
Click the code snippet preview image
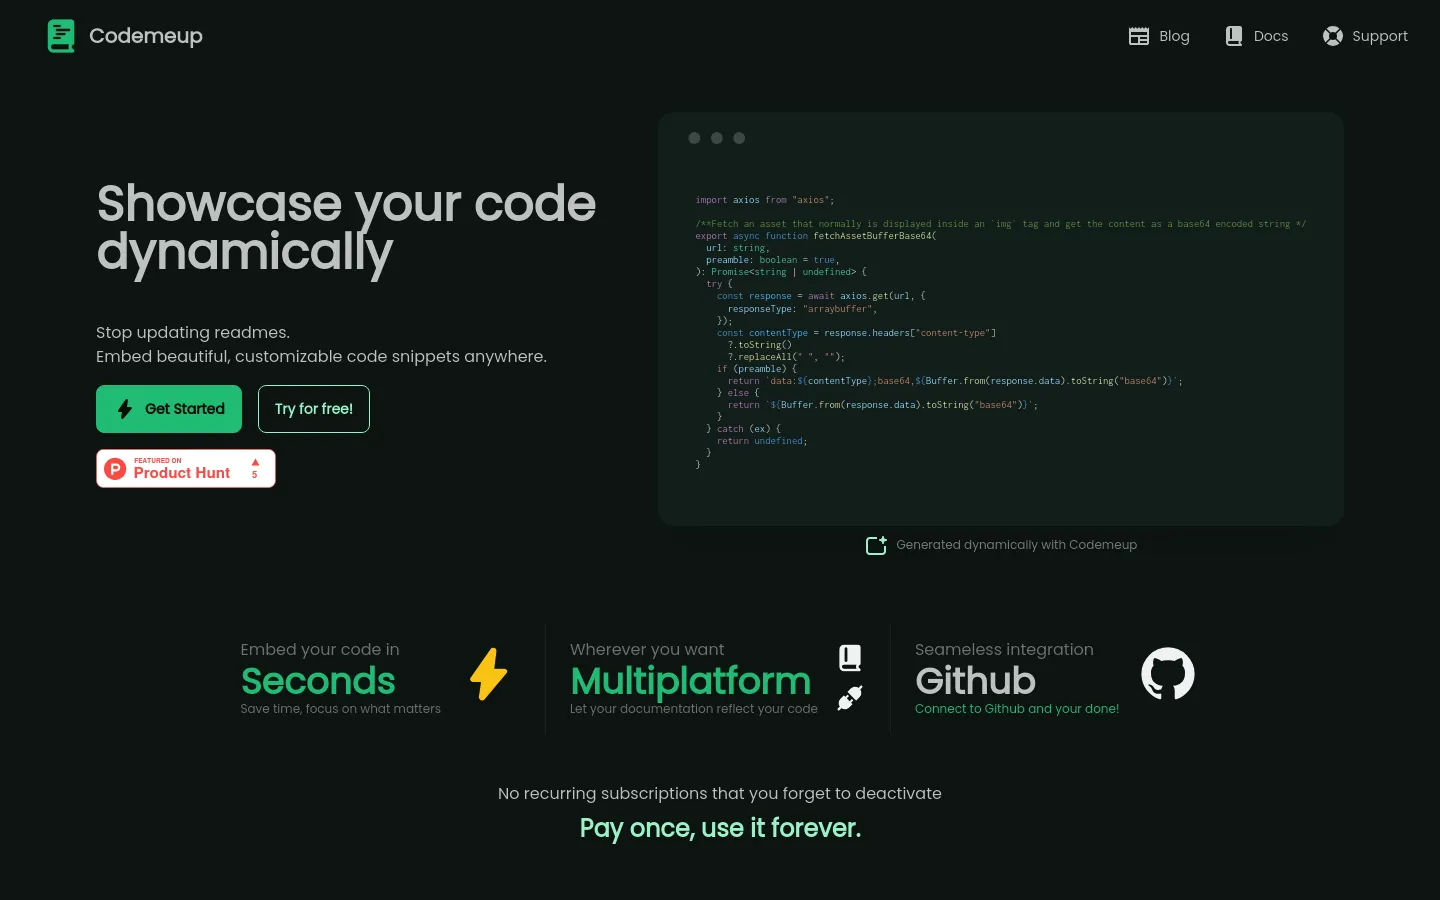pyautogui.click(x=1000, y=319)
